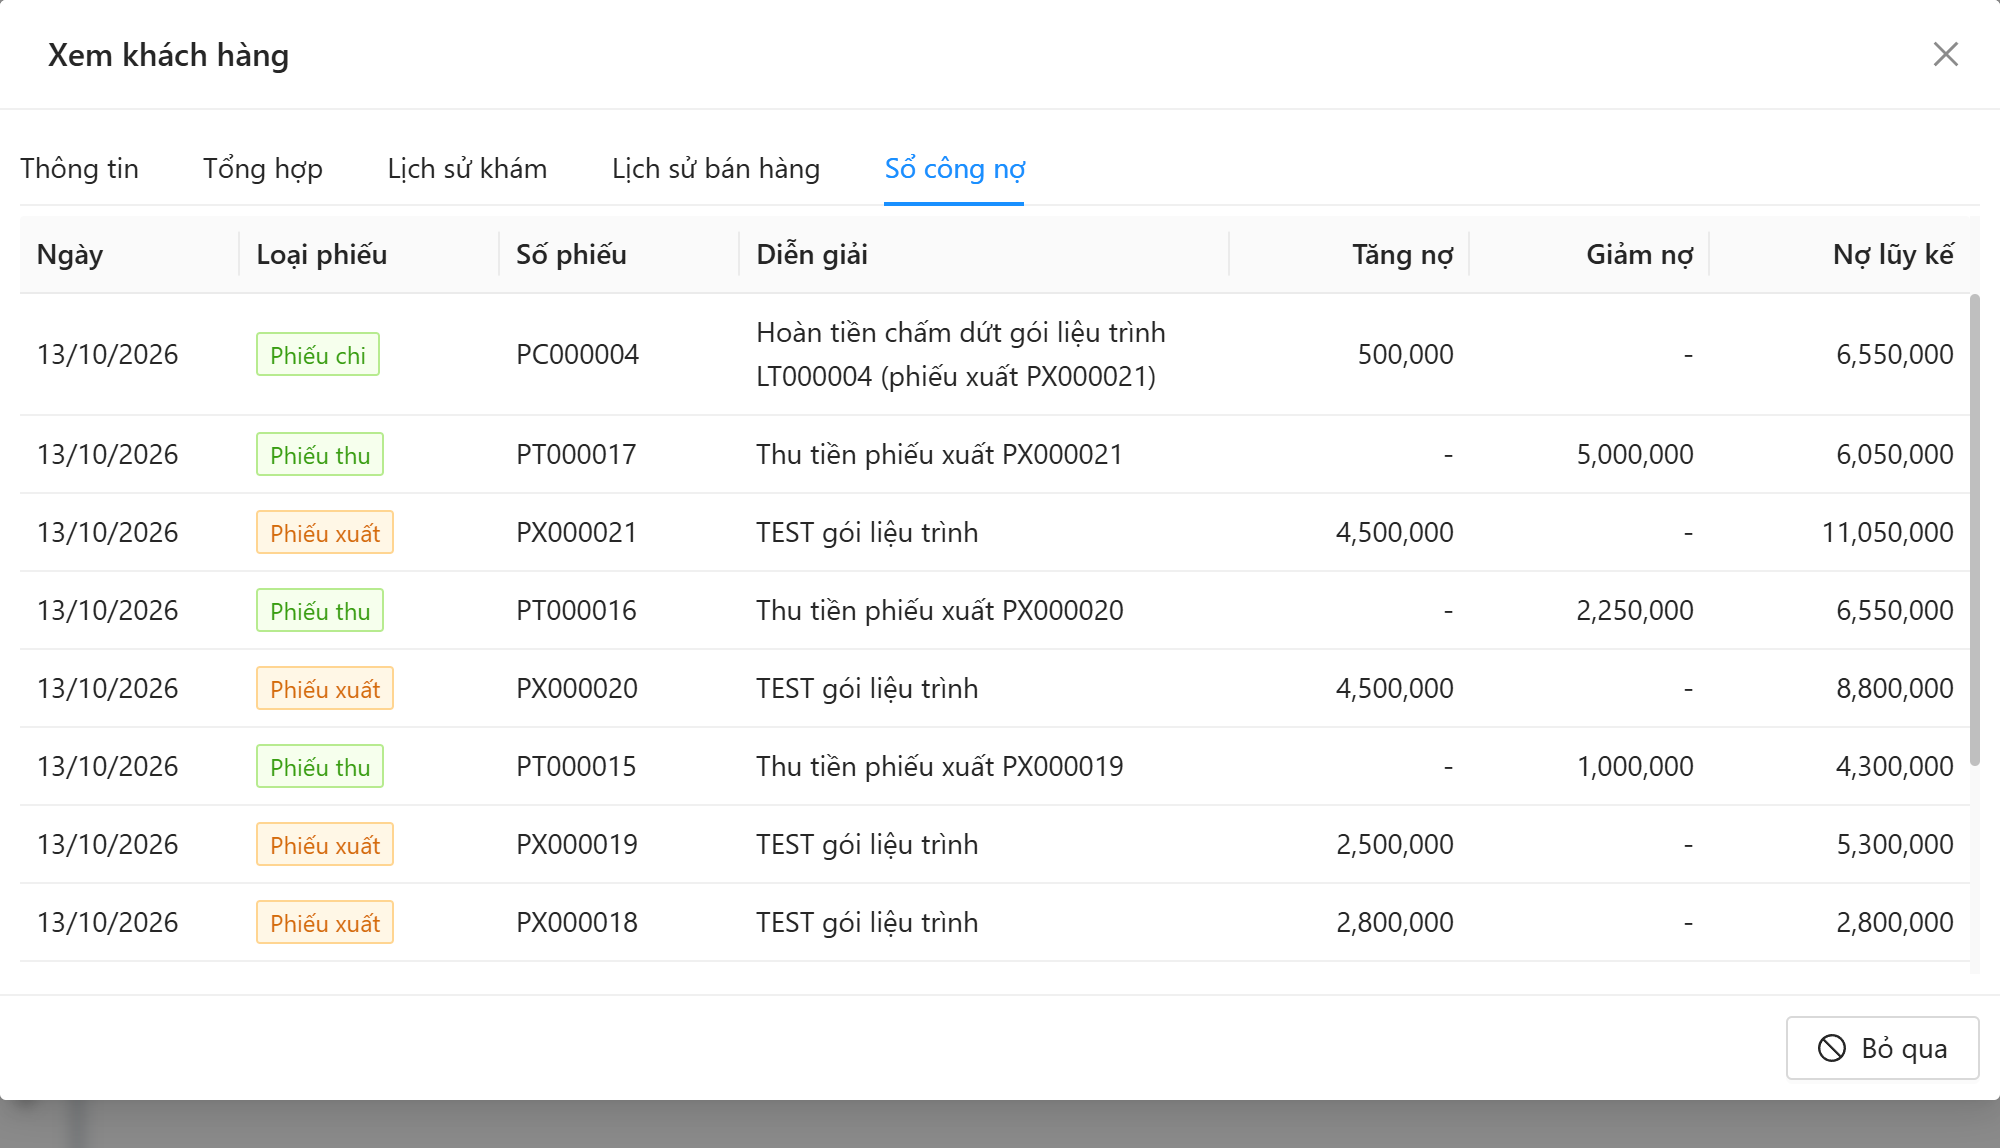Select voucher number PX000021
Image resolution: width=2000 pixels, height=1148 pixels.
click(x=577, y=533)
